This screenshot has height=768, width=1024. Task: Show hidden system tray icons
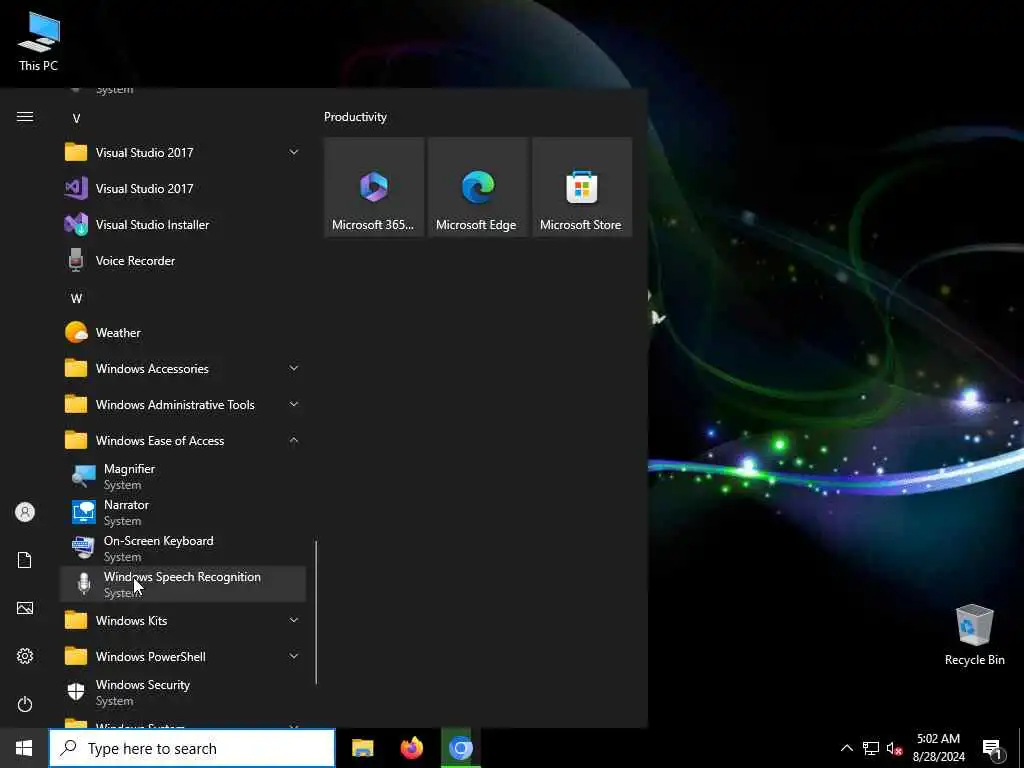[x=846, y=748]
